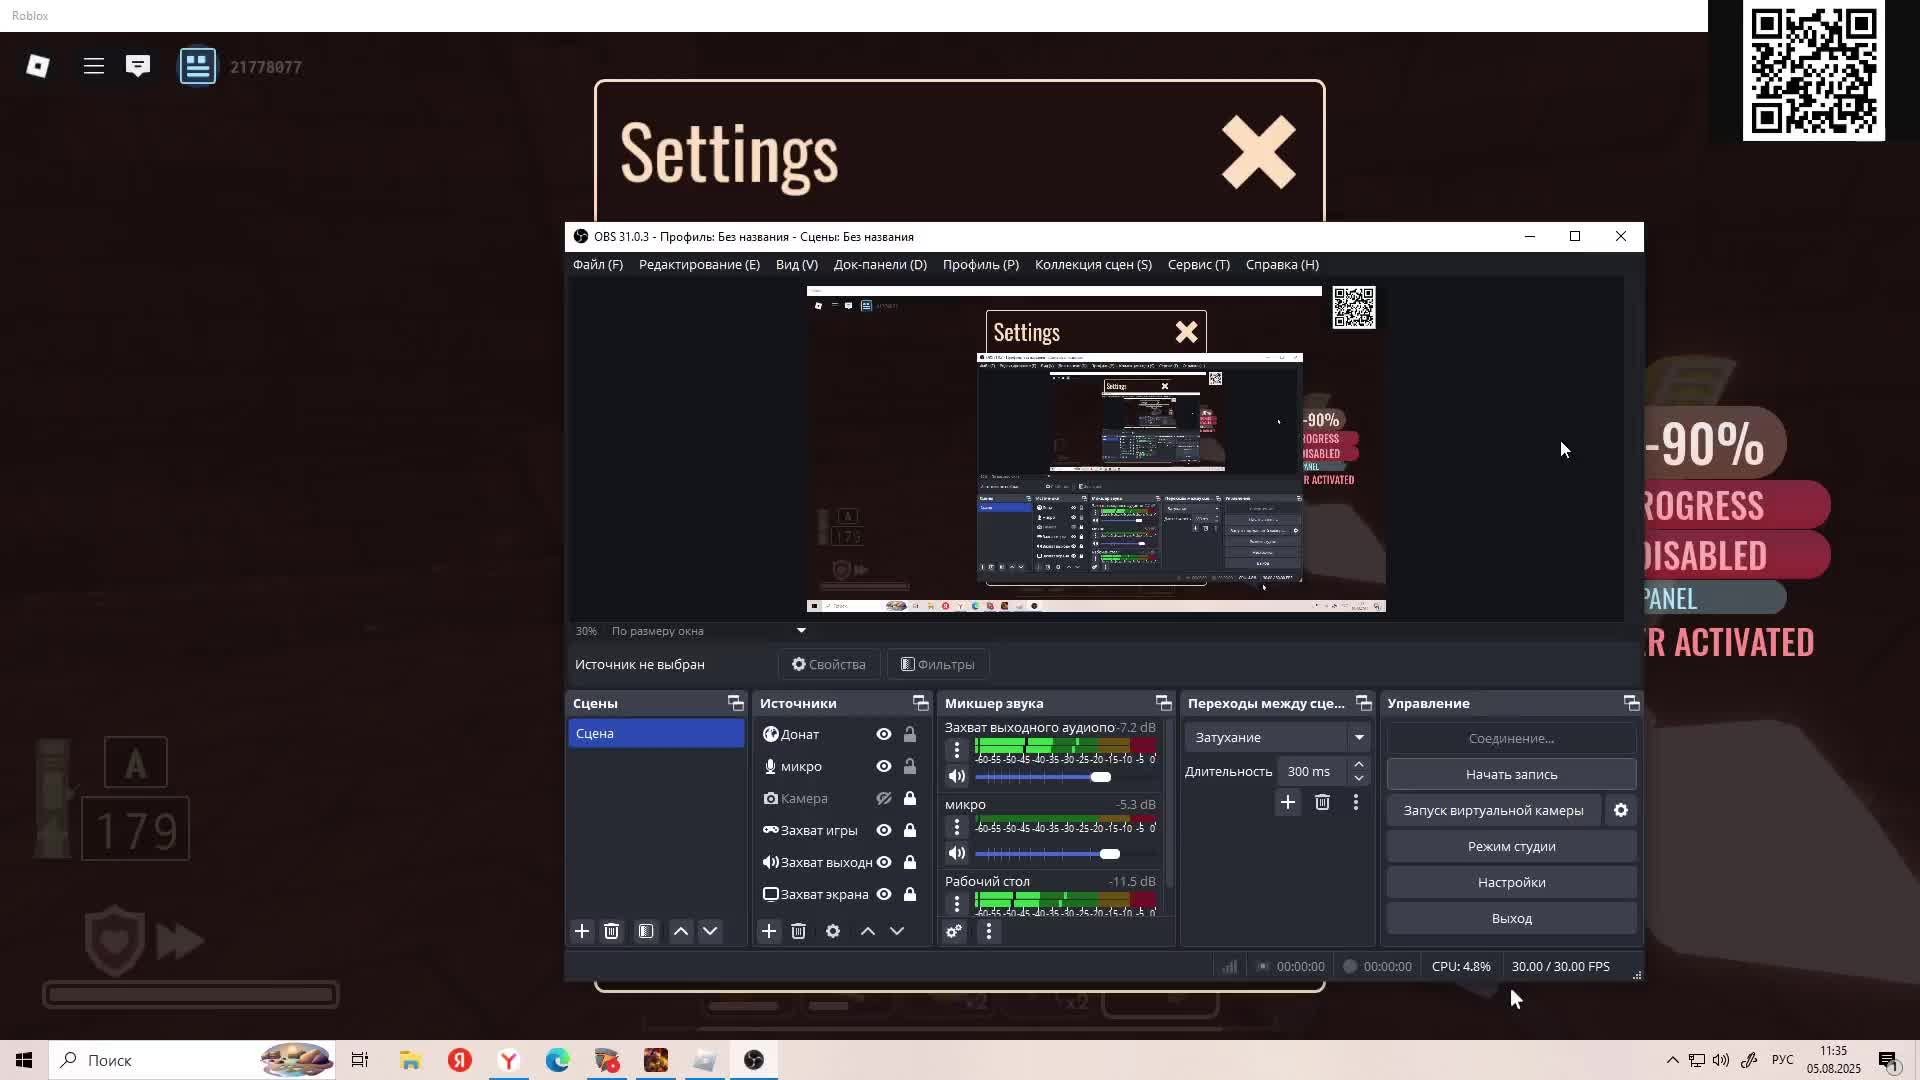
Task: Click the Начать запись button
Action: pyautogui.click(x=1511, y=774)
